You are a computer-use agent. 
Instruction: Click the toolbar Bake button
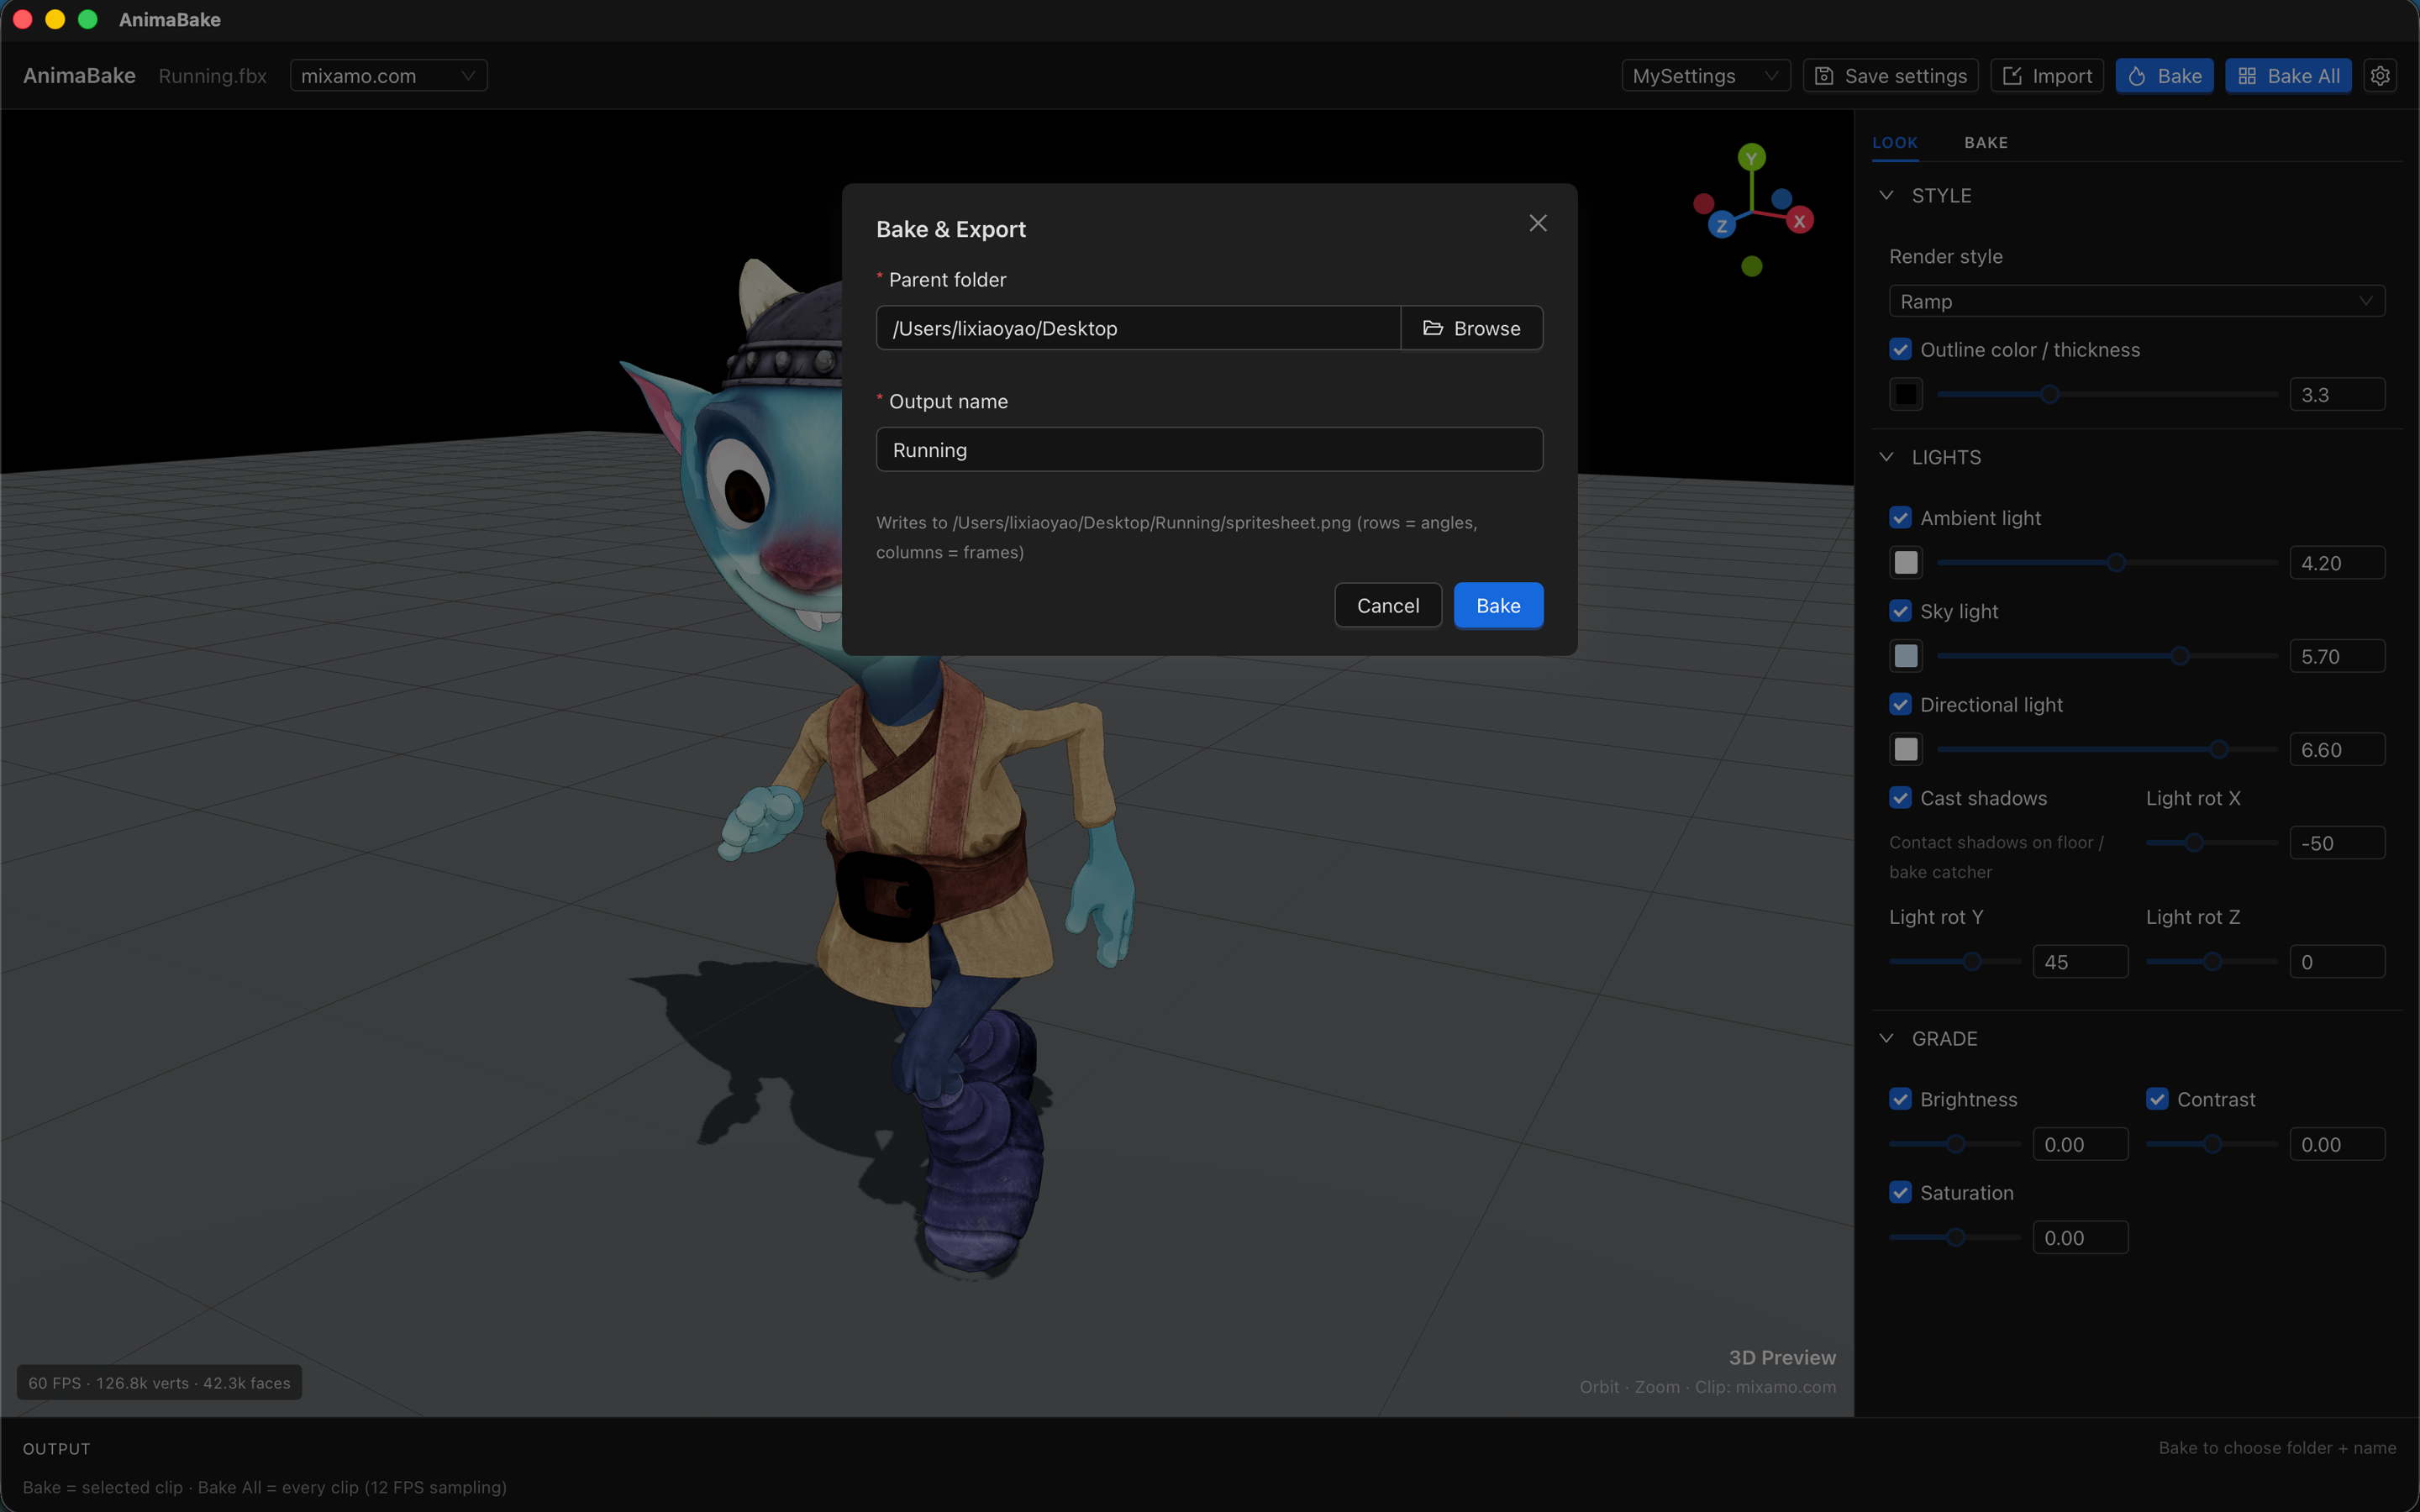pos(2164,76)
